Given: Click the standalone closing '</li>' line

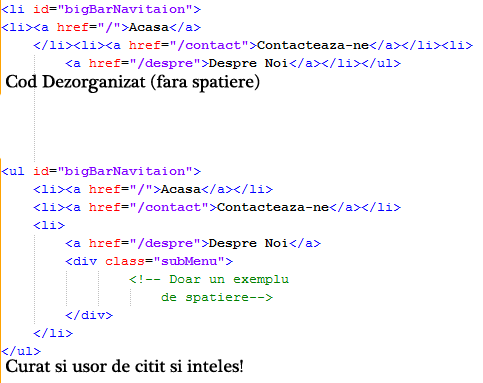Looking at the screenshot, I should pyautogui.click(x=53, y=333).
